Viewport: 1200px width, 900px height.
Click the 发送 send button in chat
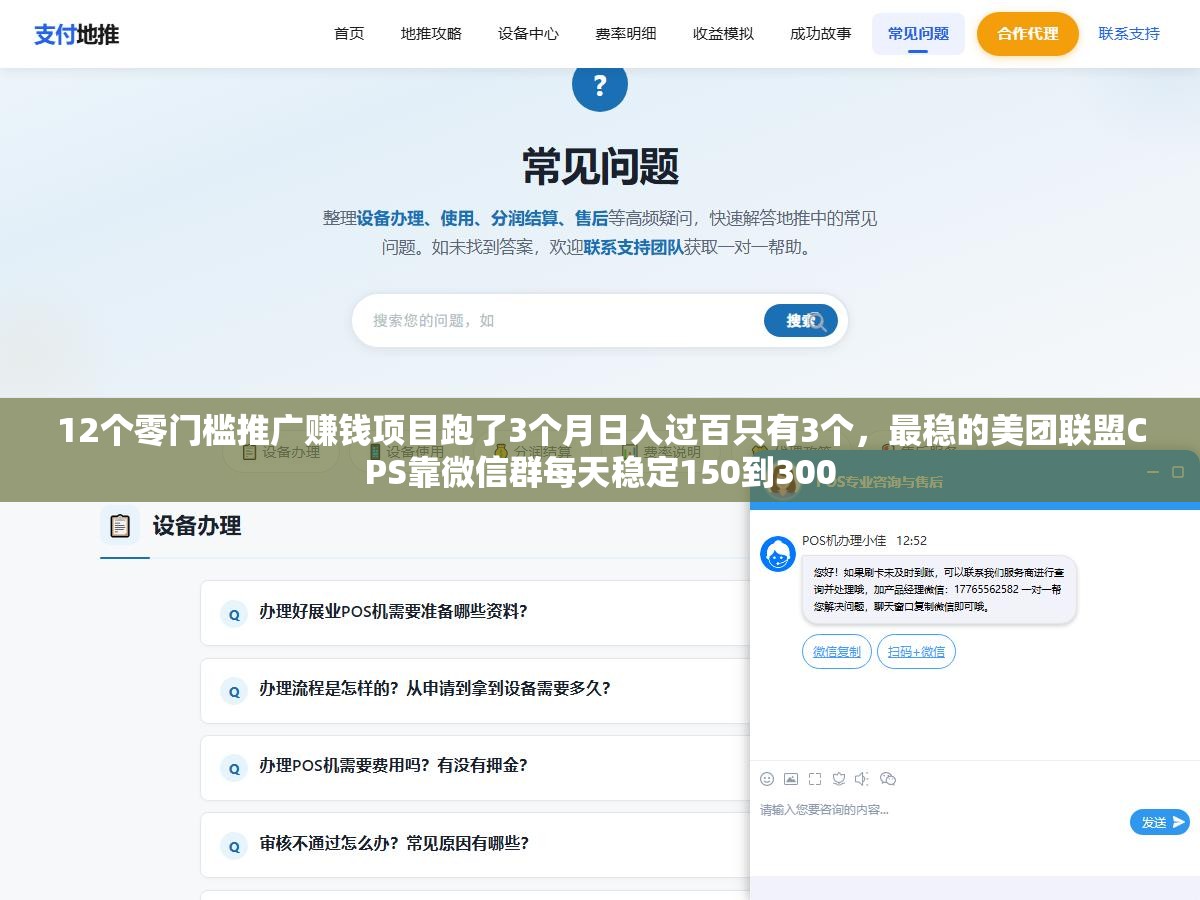point(1160,822)
